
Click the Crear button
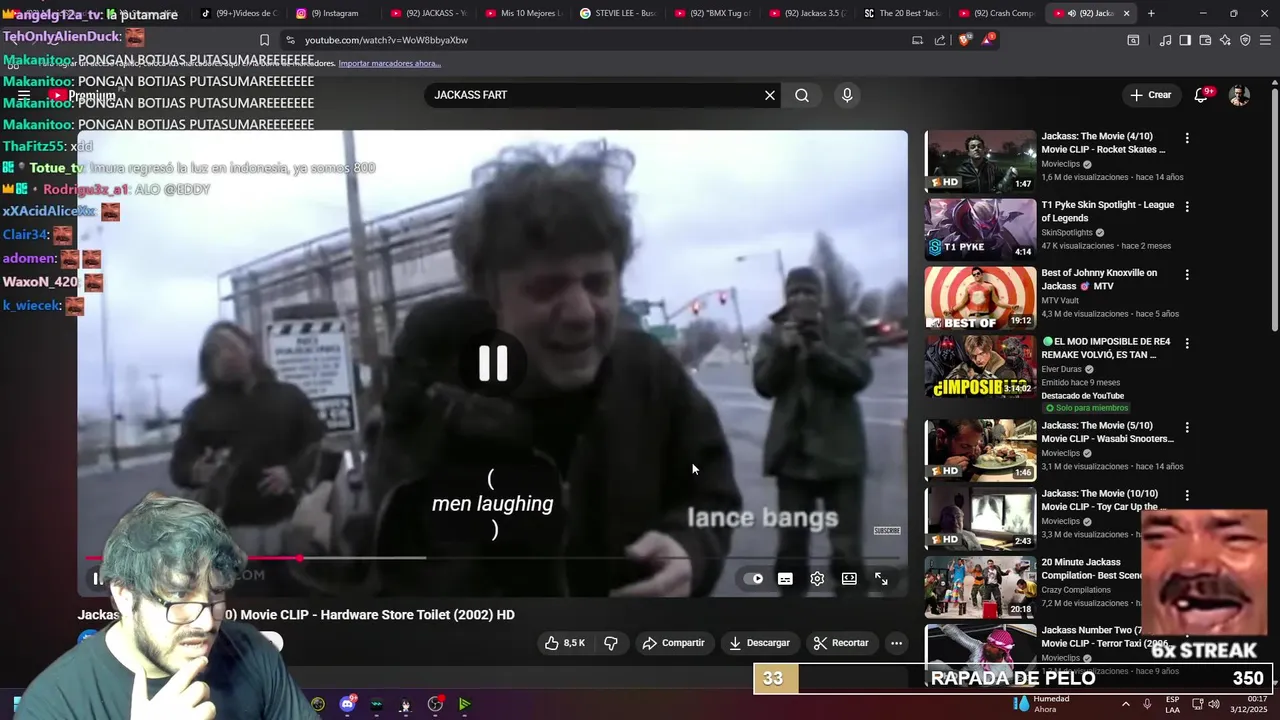pos(1150,95)
